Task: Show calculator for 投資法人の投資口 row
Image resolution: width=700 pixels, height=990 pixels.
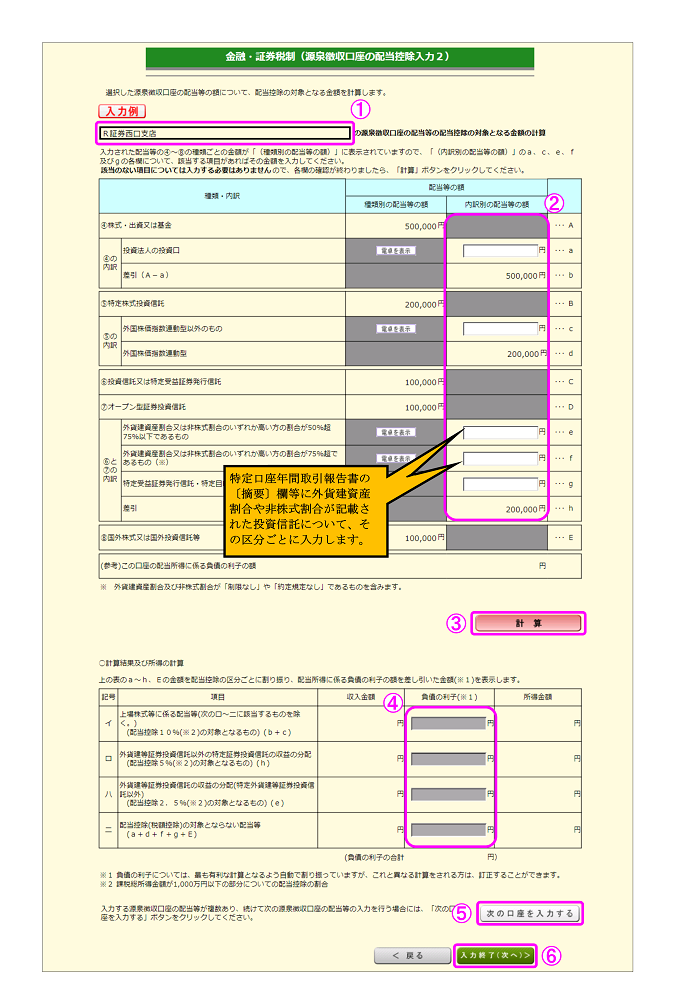Action: (396, 251)
